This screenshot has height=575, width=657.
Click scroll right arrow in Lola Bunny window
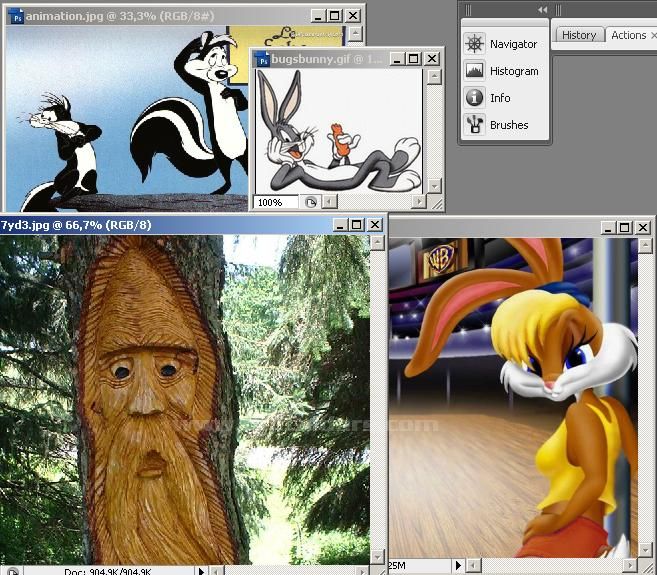629,566
